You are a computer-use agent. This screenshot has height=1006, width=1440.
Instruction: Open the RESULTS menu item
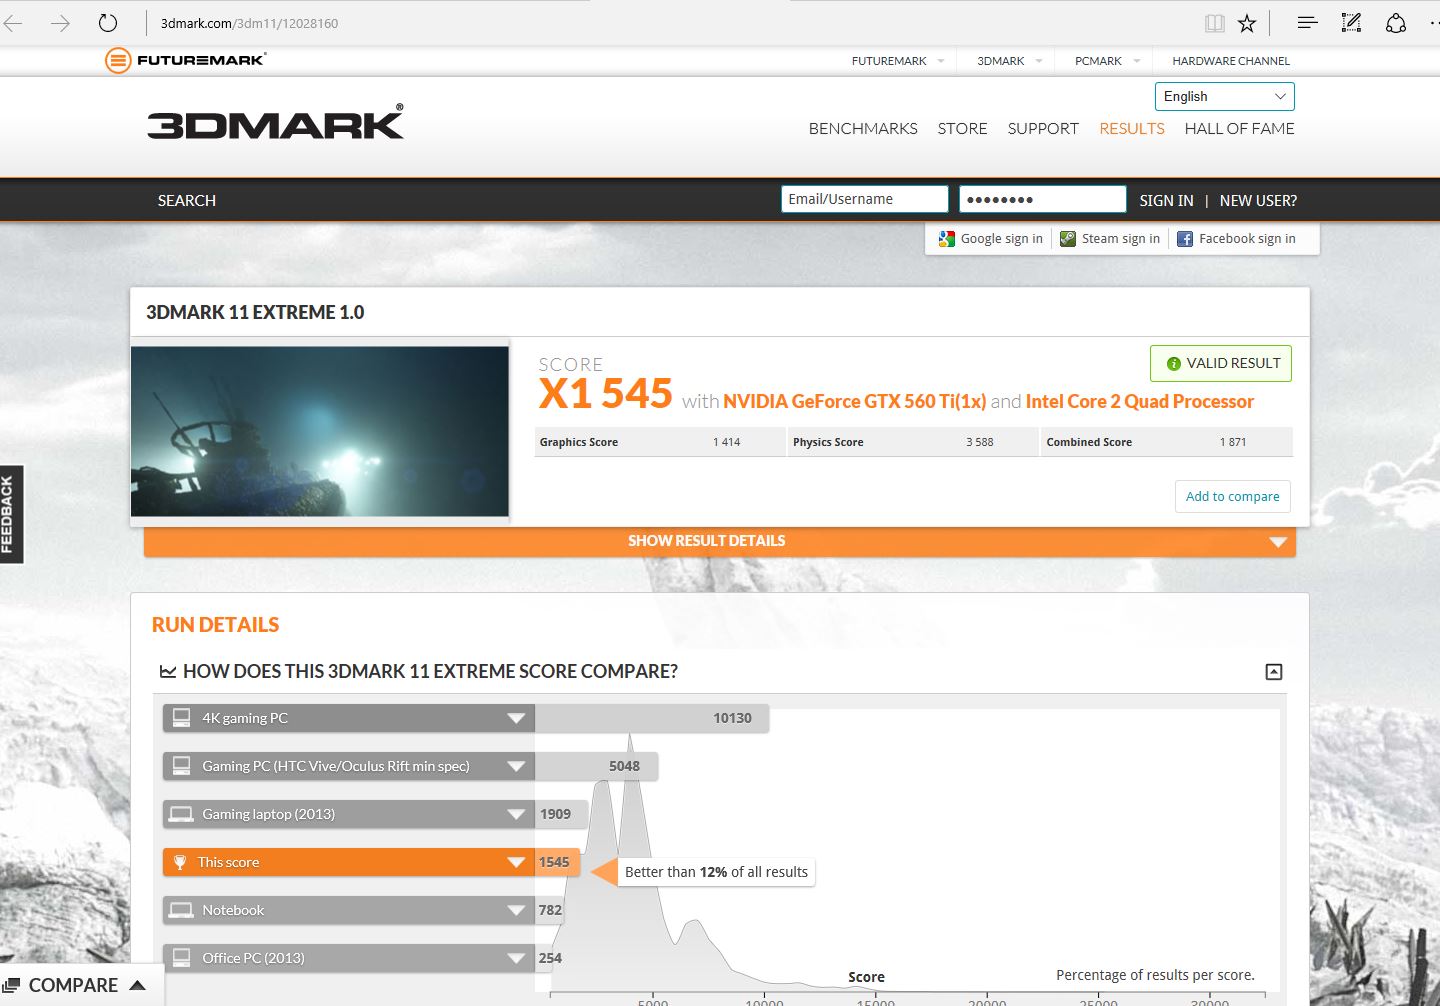point(1132,129)
